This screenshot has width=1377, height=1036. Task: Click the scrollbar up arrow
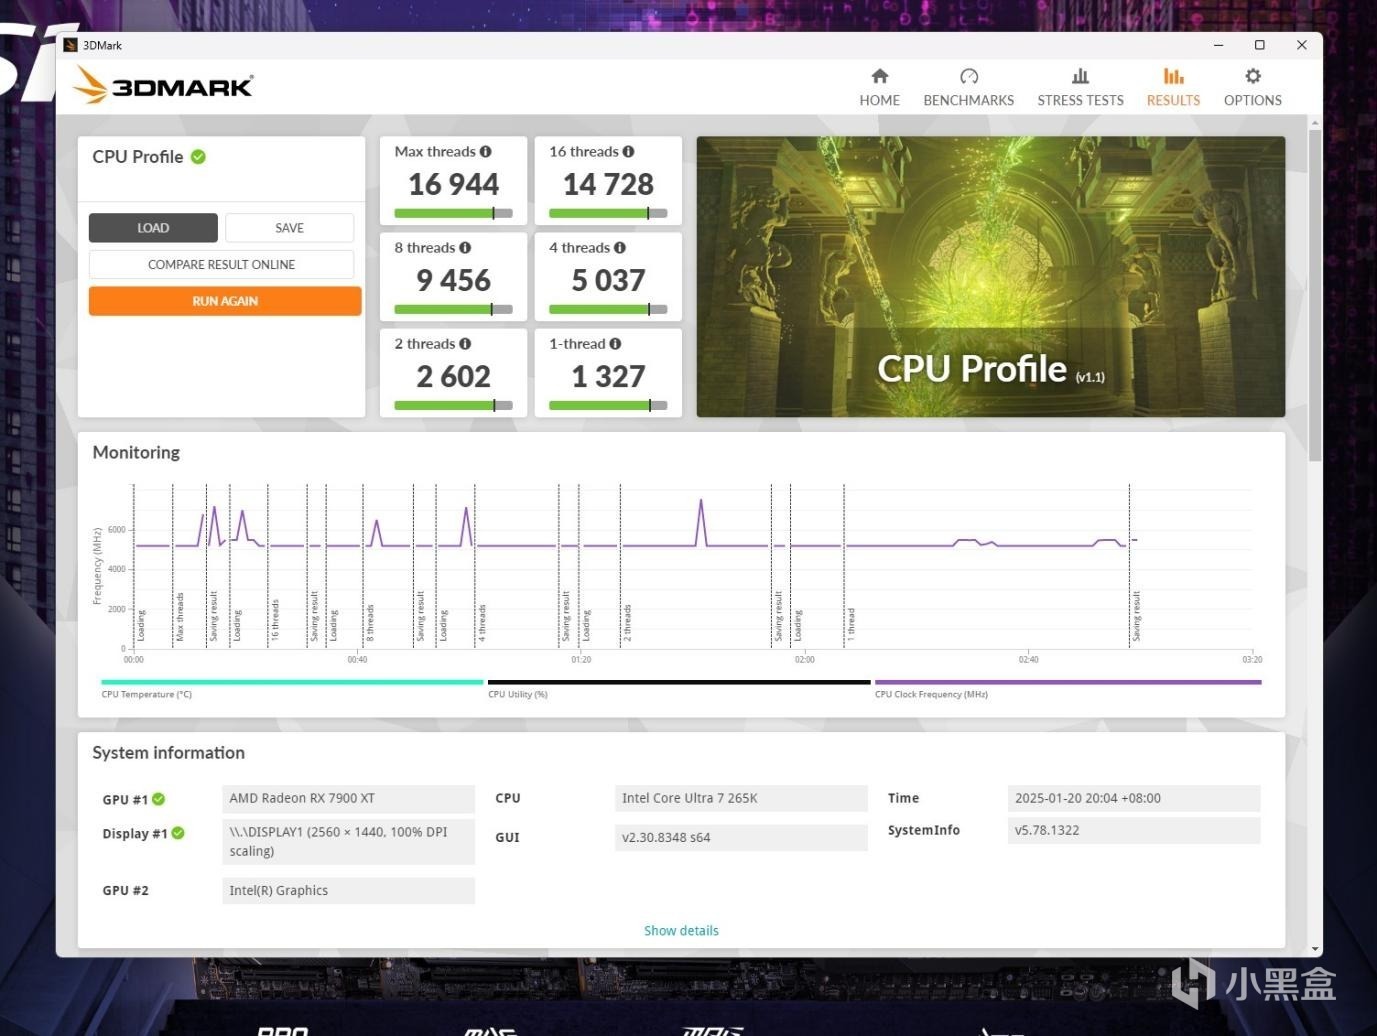tap(1314, 123)
